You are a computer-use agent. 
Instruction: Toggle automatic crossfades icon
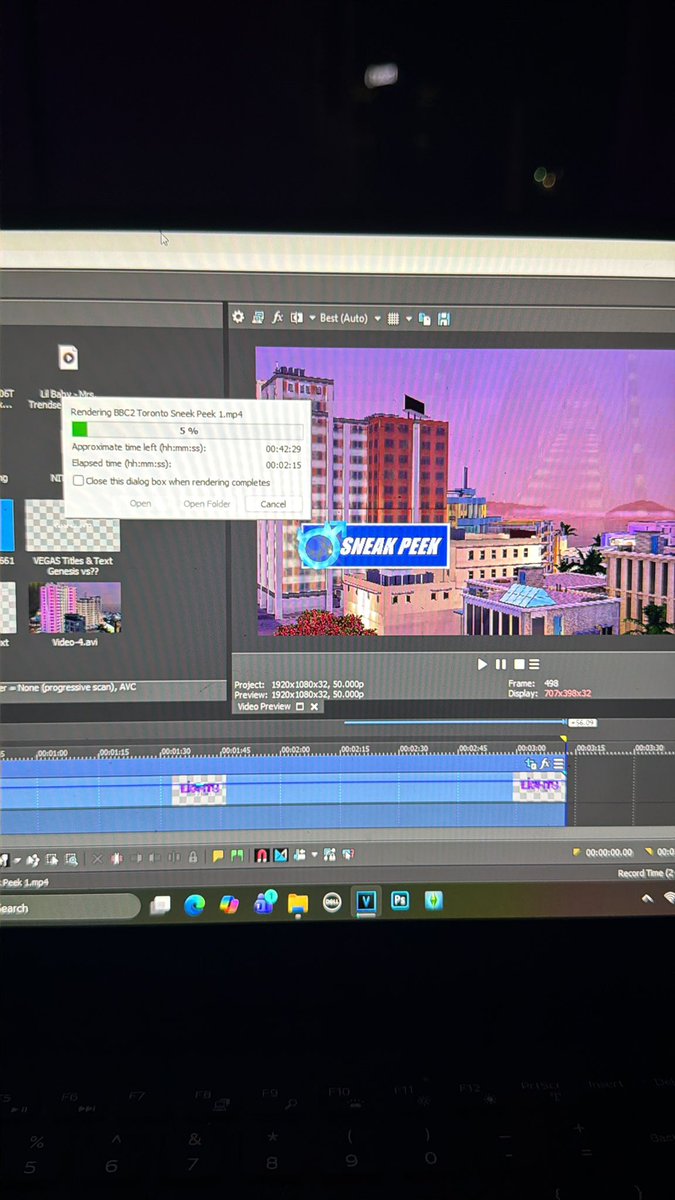point(281,856)
